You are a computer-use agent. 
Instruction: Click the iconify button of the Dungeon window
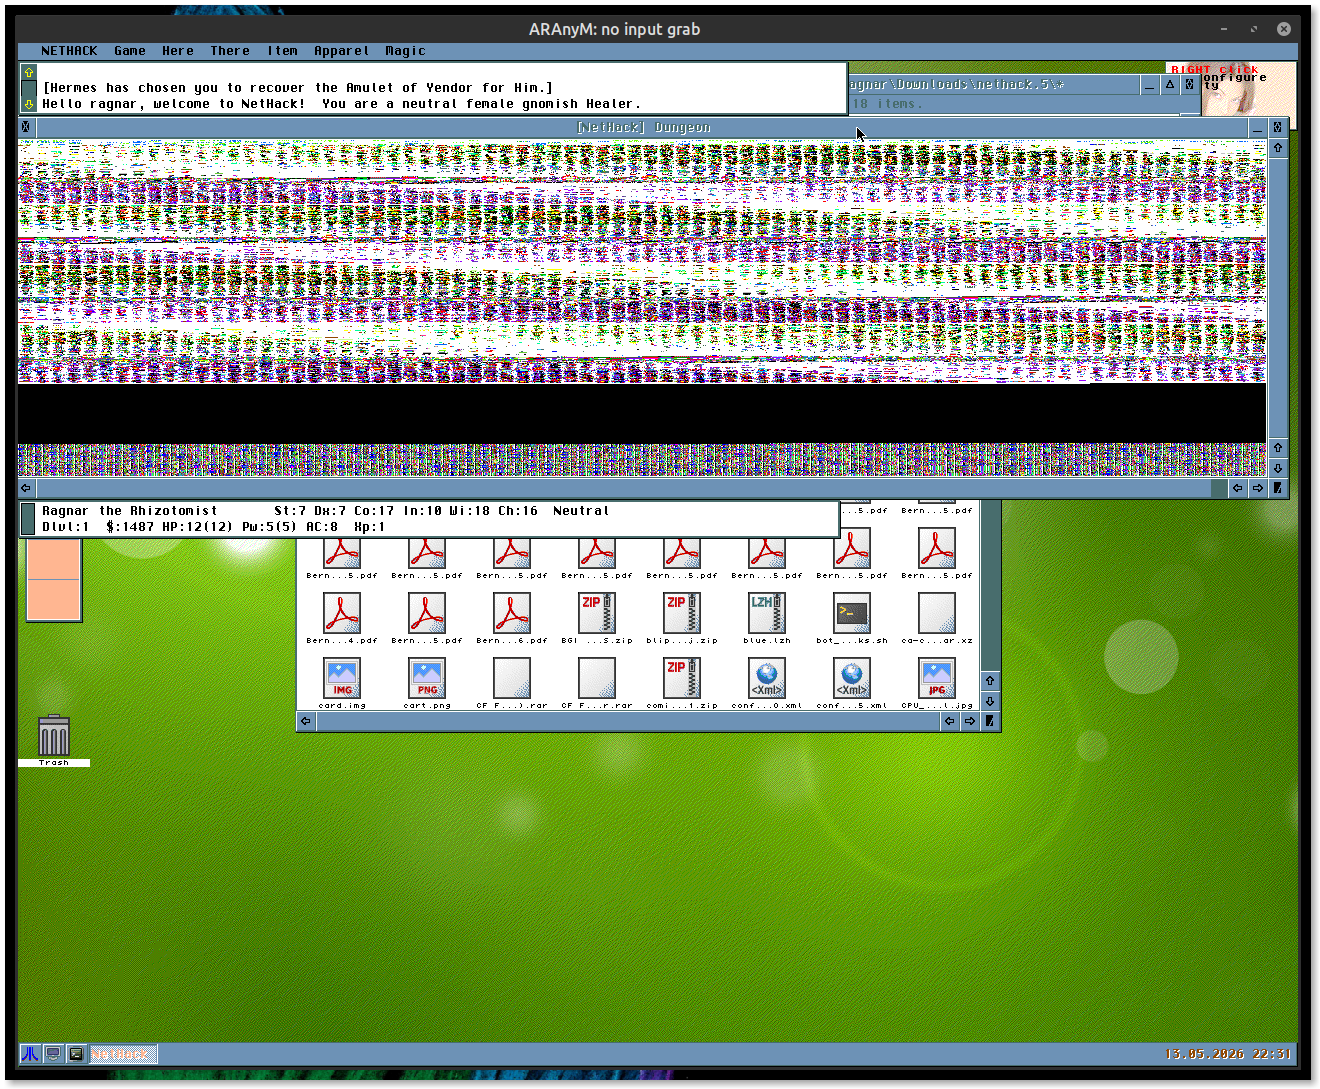[1257, 128]
